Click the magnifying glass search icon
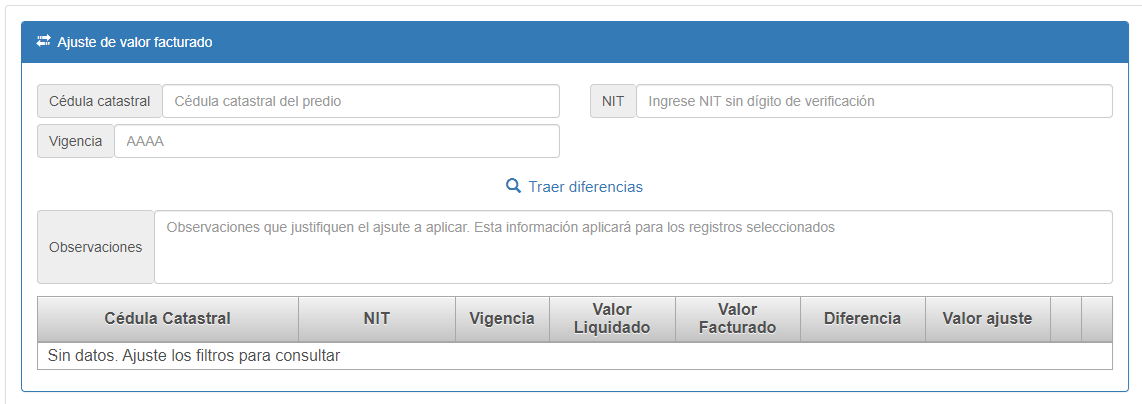 514,186
